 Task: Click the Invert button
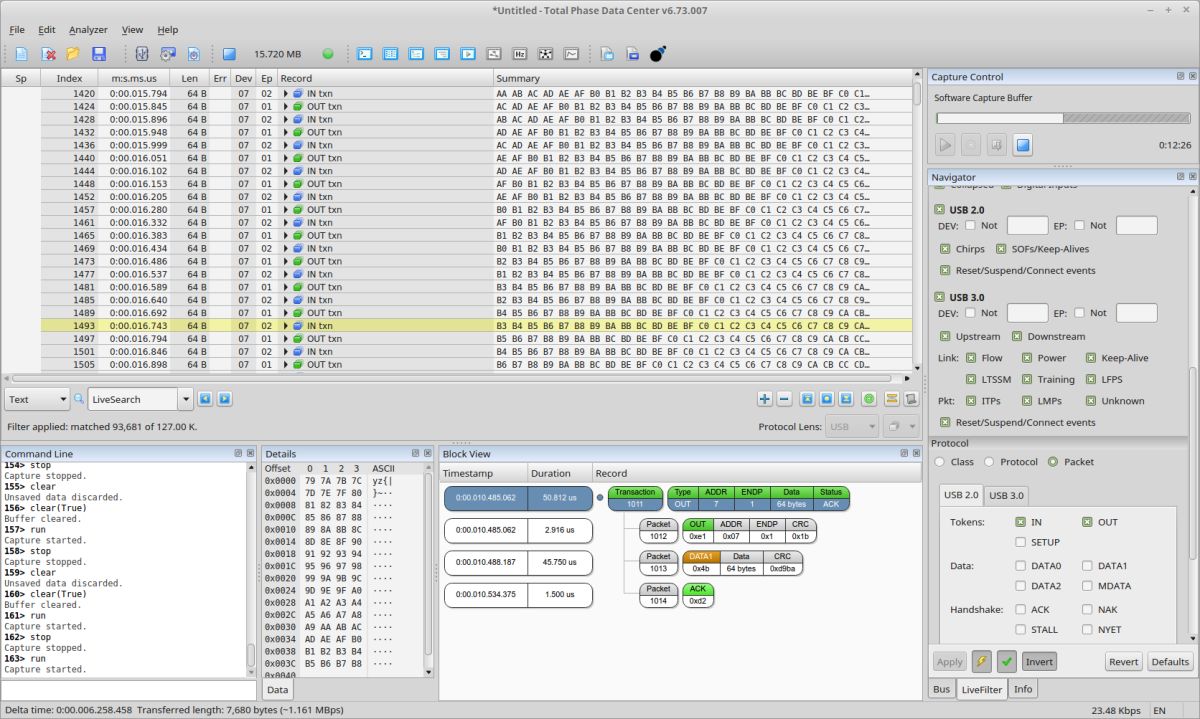(1039, 661)
